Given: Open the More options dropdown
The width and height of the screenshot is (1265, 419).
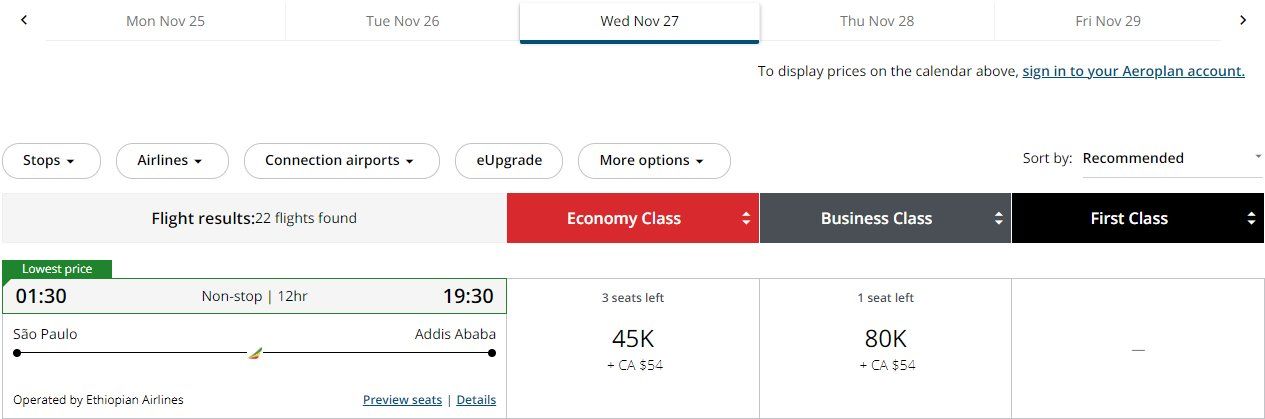Looking at the screenshot, I should click(x=653, y=161).
